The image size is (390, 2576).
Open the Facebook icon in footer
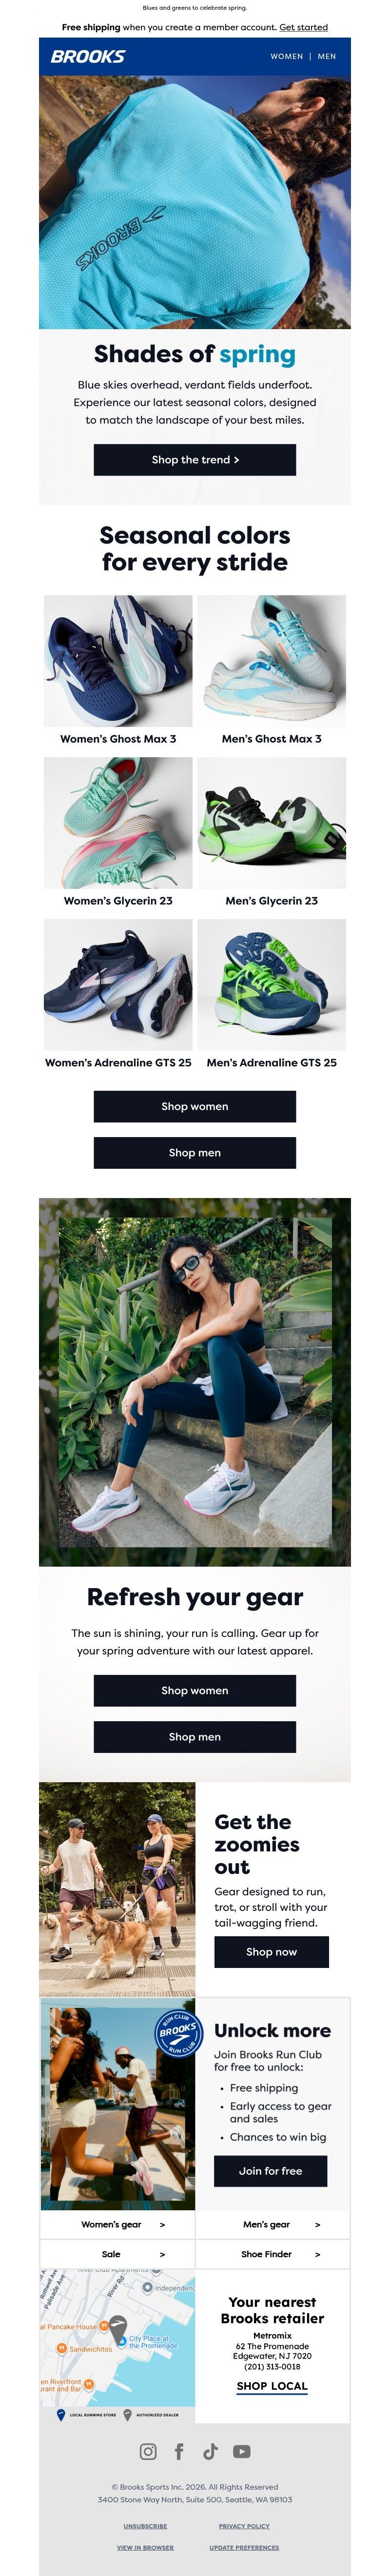point(179,2451)
